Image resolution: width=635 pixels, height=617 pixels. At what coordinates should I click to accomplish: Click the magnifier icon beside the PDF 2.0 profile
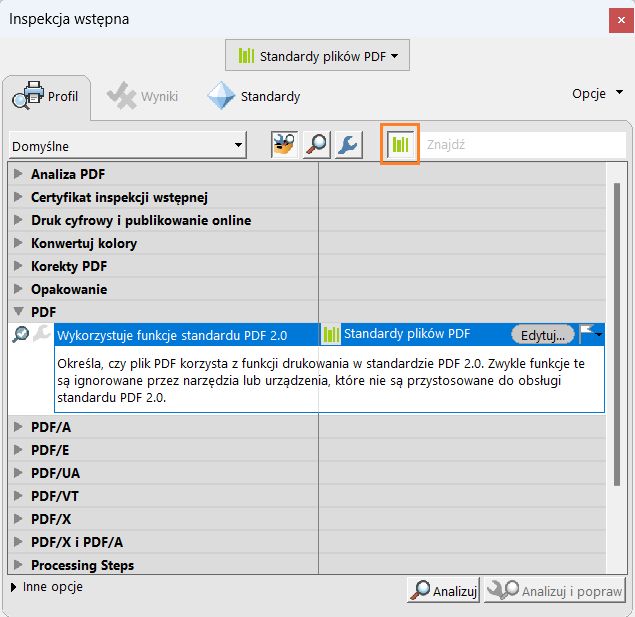[x=20, y=334]
